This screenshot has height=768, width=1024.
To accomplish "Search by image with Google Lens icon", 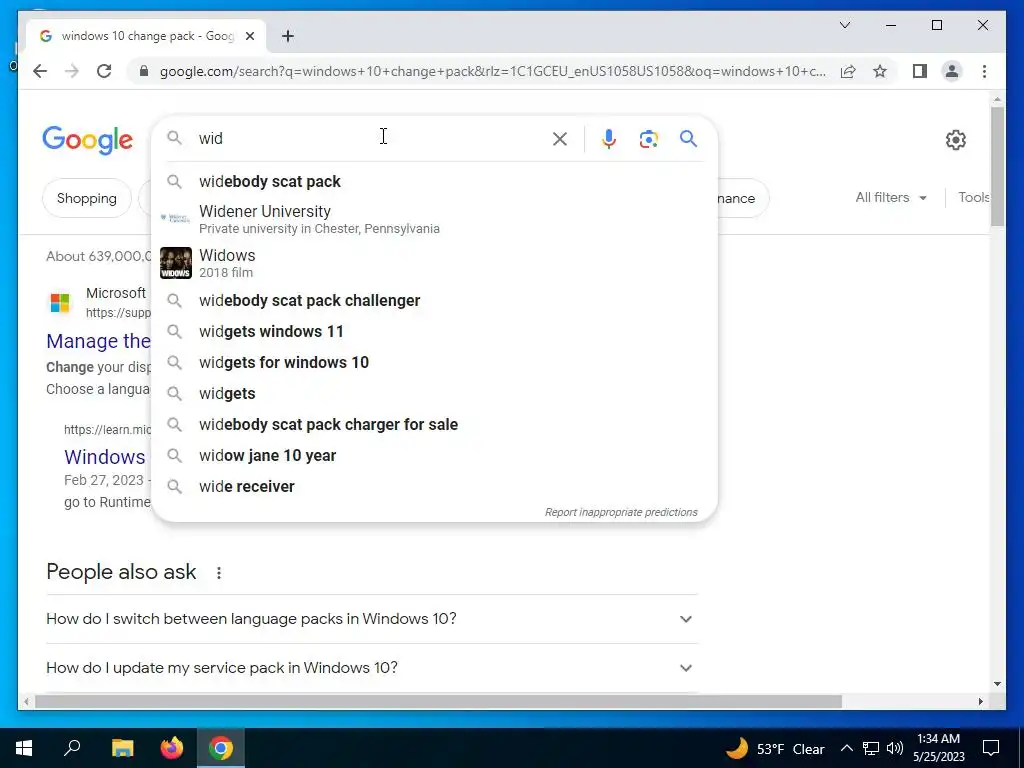I will point(648,138).
